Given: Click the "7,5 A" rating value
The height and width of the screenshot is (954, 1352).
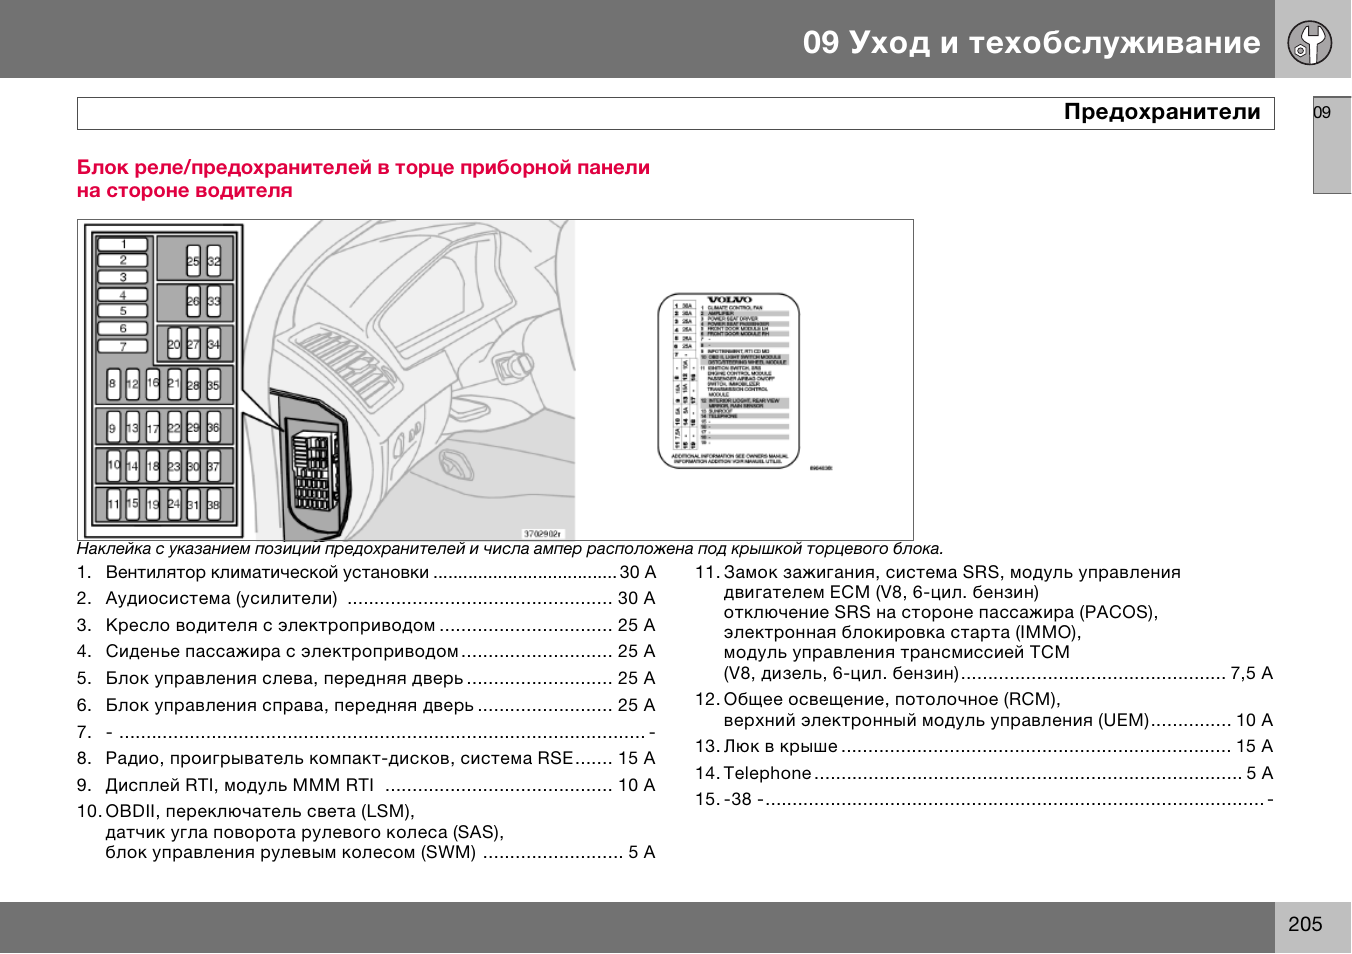Looking at the screenshot, I should pyautogui.click(x=1252, y=674).
